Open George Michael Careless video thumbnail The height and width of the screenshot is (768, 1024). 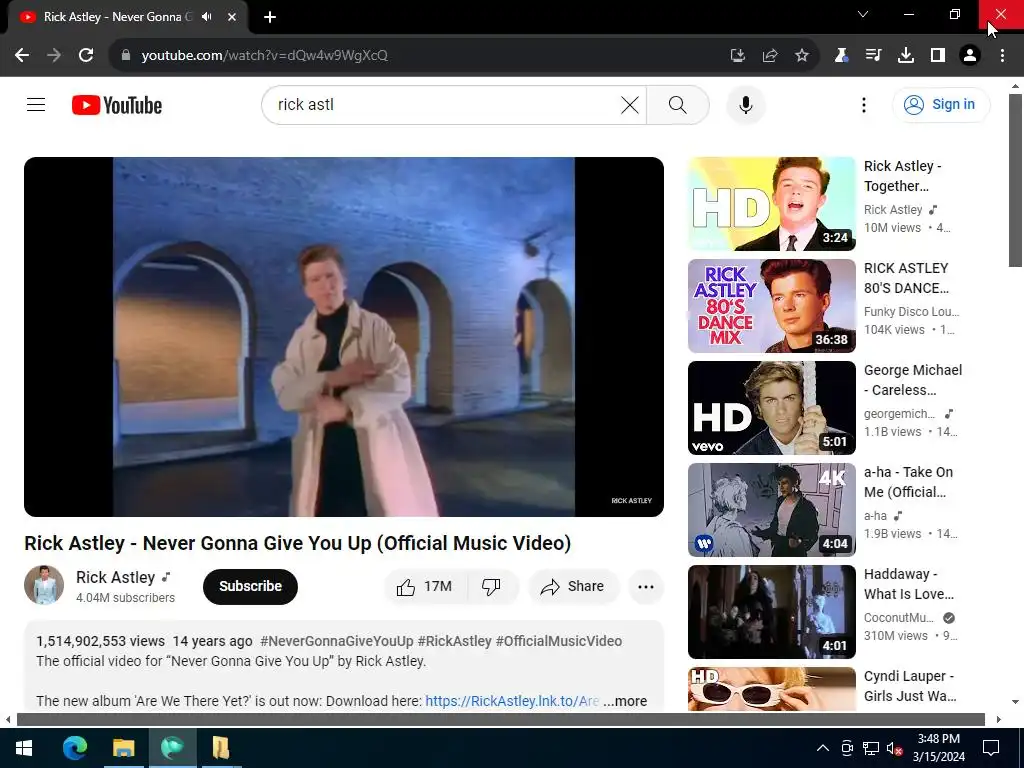pyautogui.click(x=771, y=408)
